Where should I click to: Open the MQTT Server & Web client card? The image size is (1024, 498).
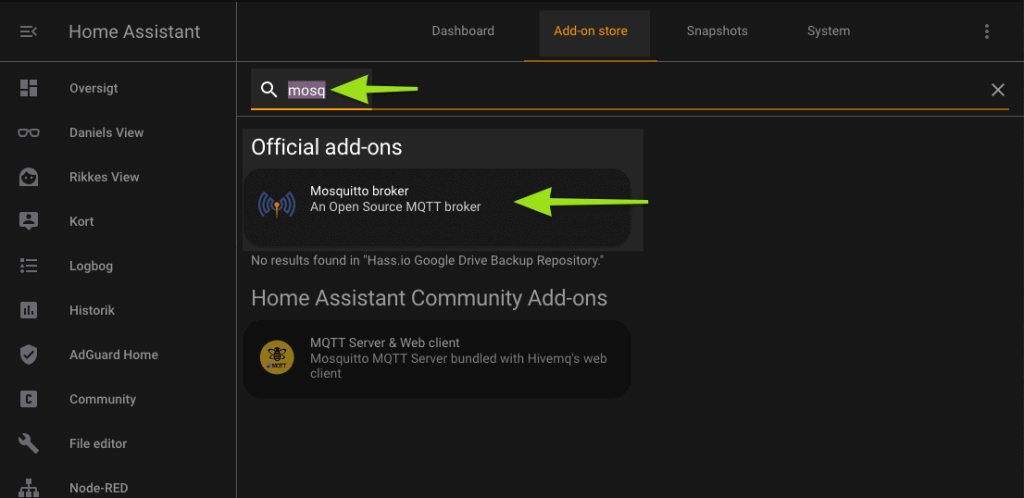[437, 358]
